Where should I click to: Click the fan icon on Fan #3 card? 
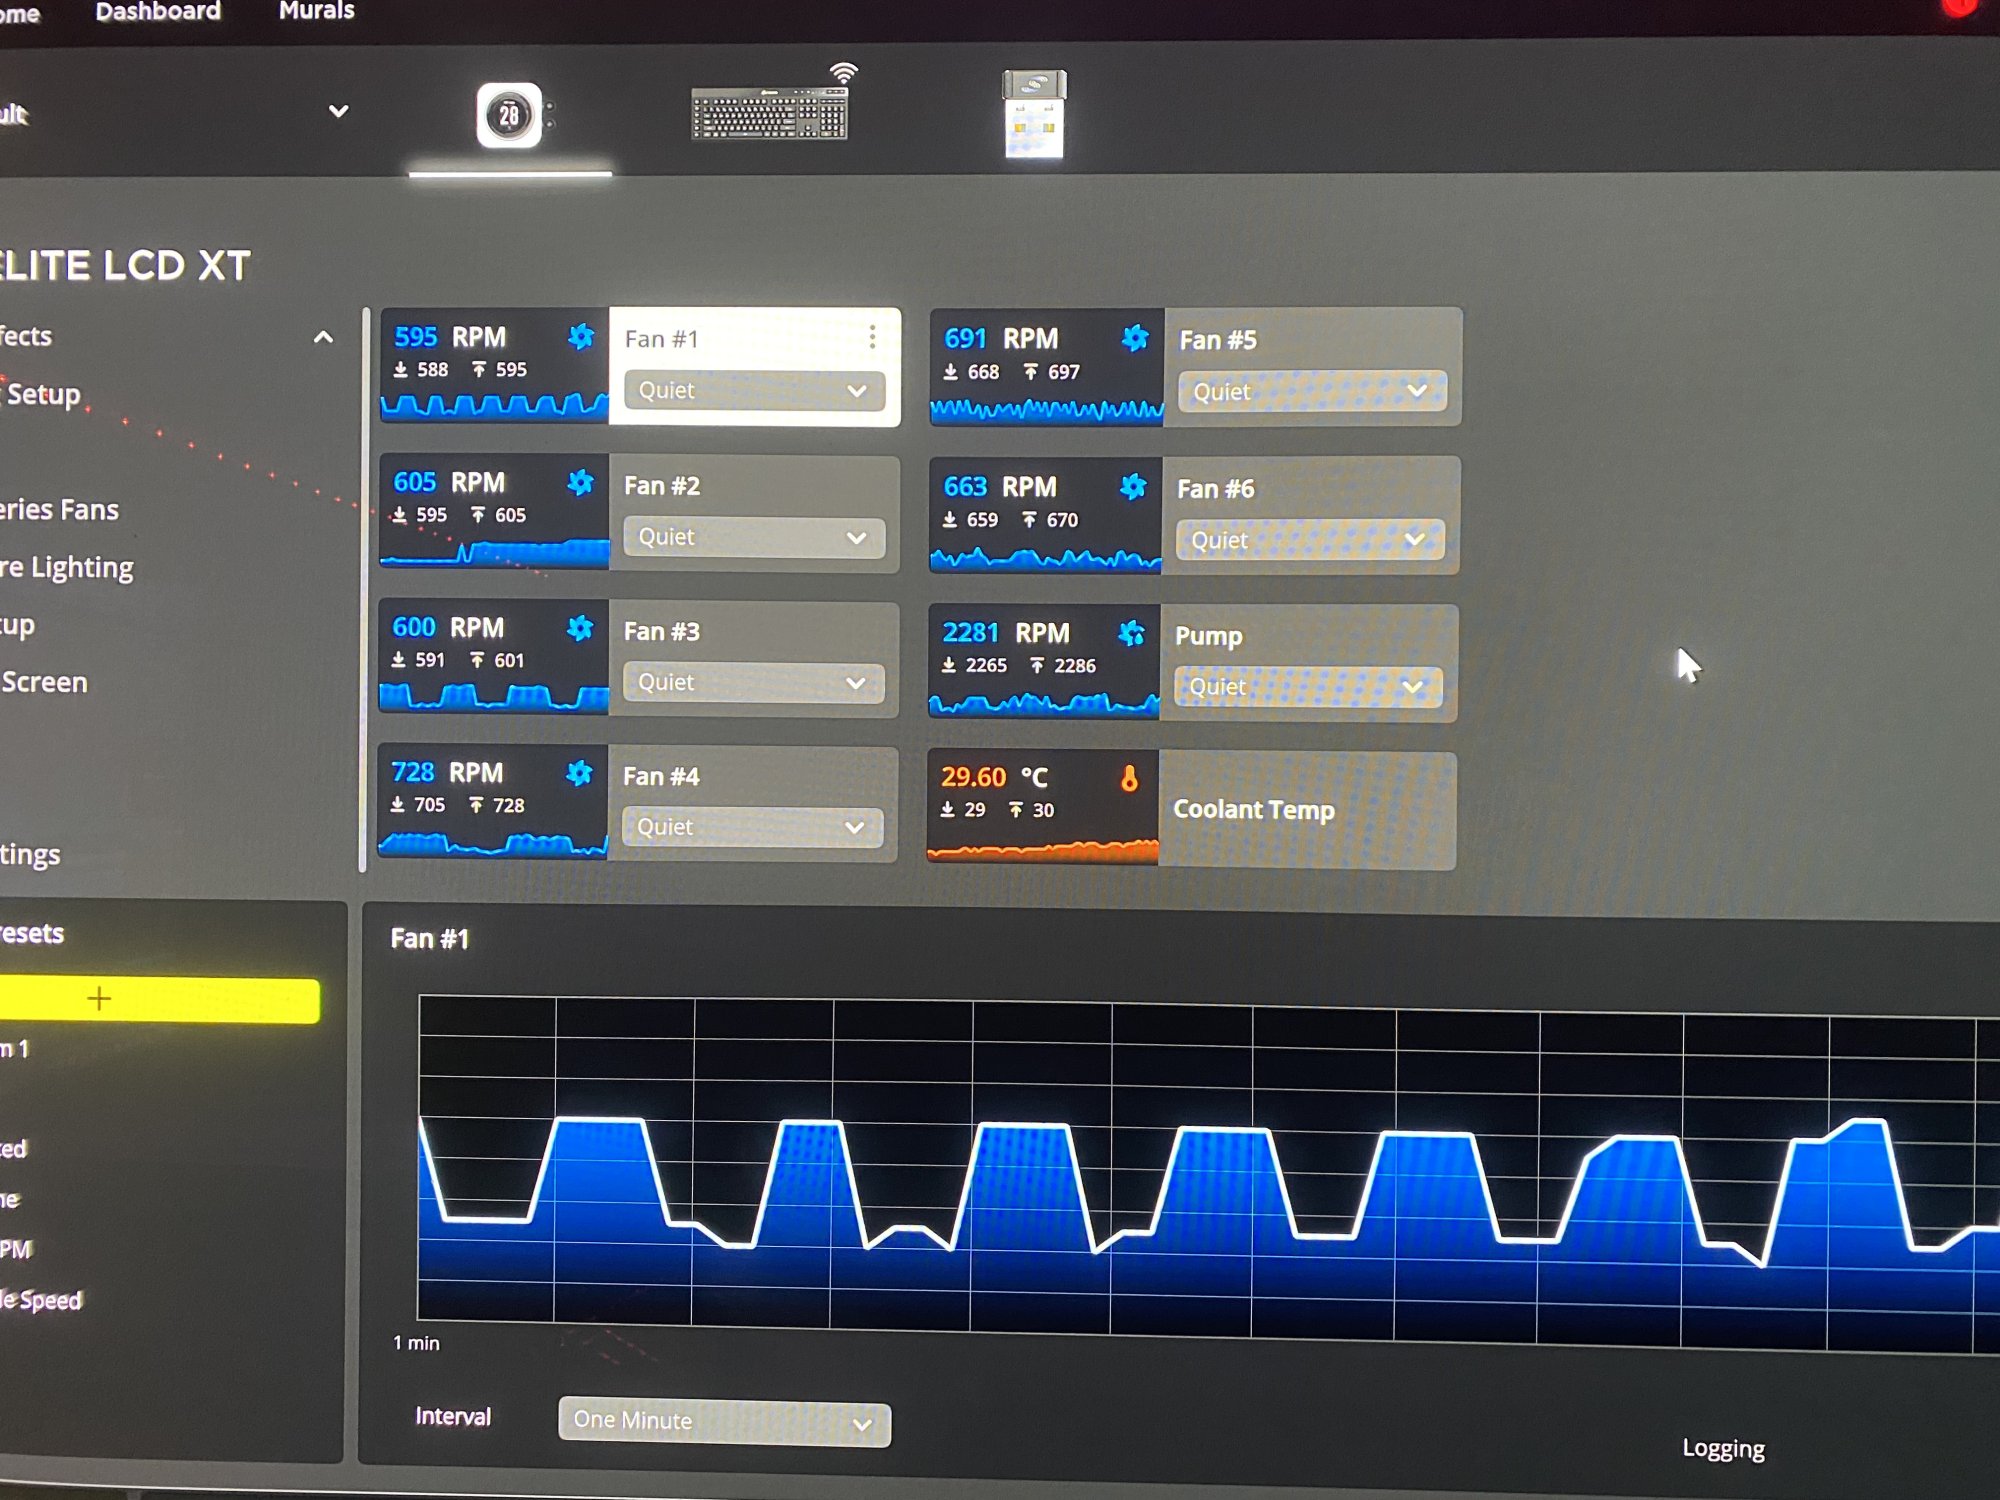(x=578, y=628)
